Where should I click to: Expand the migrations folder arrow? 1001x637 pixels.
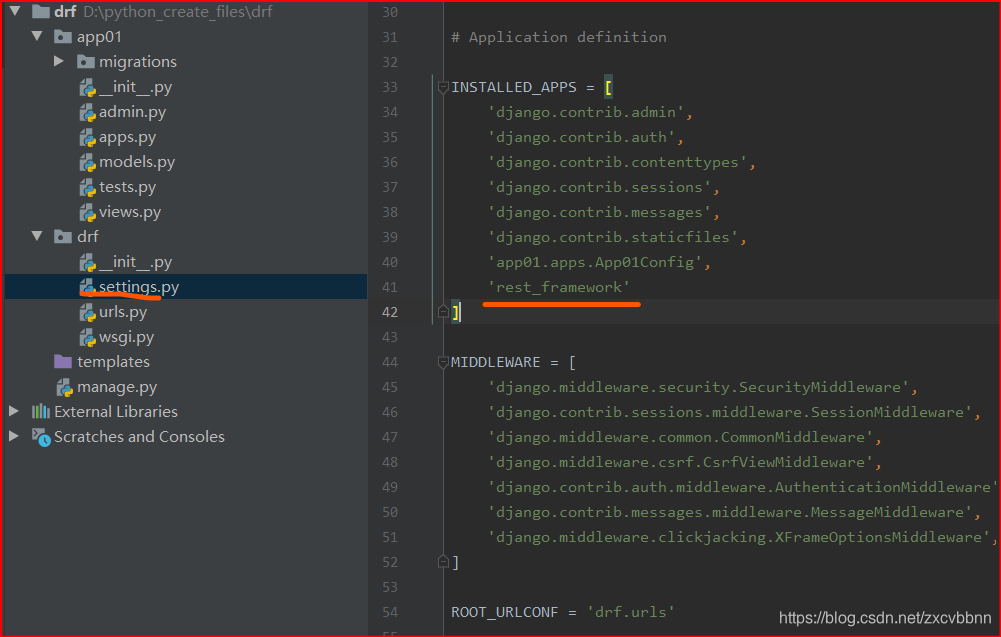[x=59, y=61]
